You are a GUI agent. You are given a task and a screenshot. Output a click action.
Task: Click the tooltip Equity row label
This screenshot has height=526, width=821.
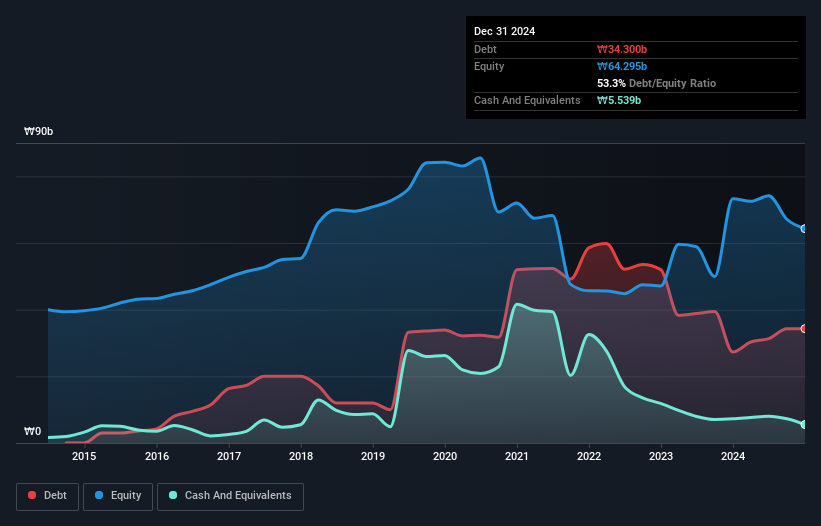[489, 66]
